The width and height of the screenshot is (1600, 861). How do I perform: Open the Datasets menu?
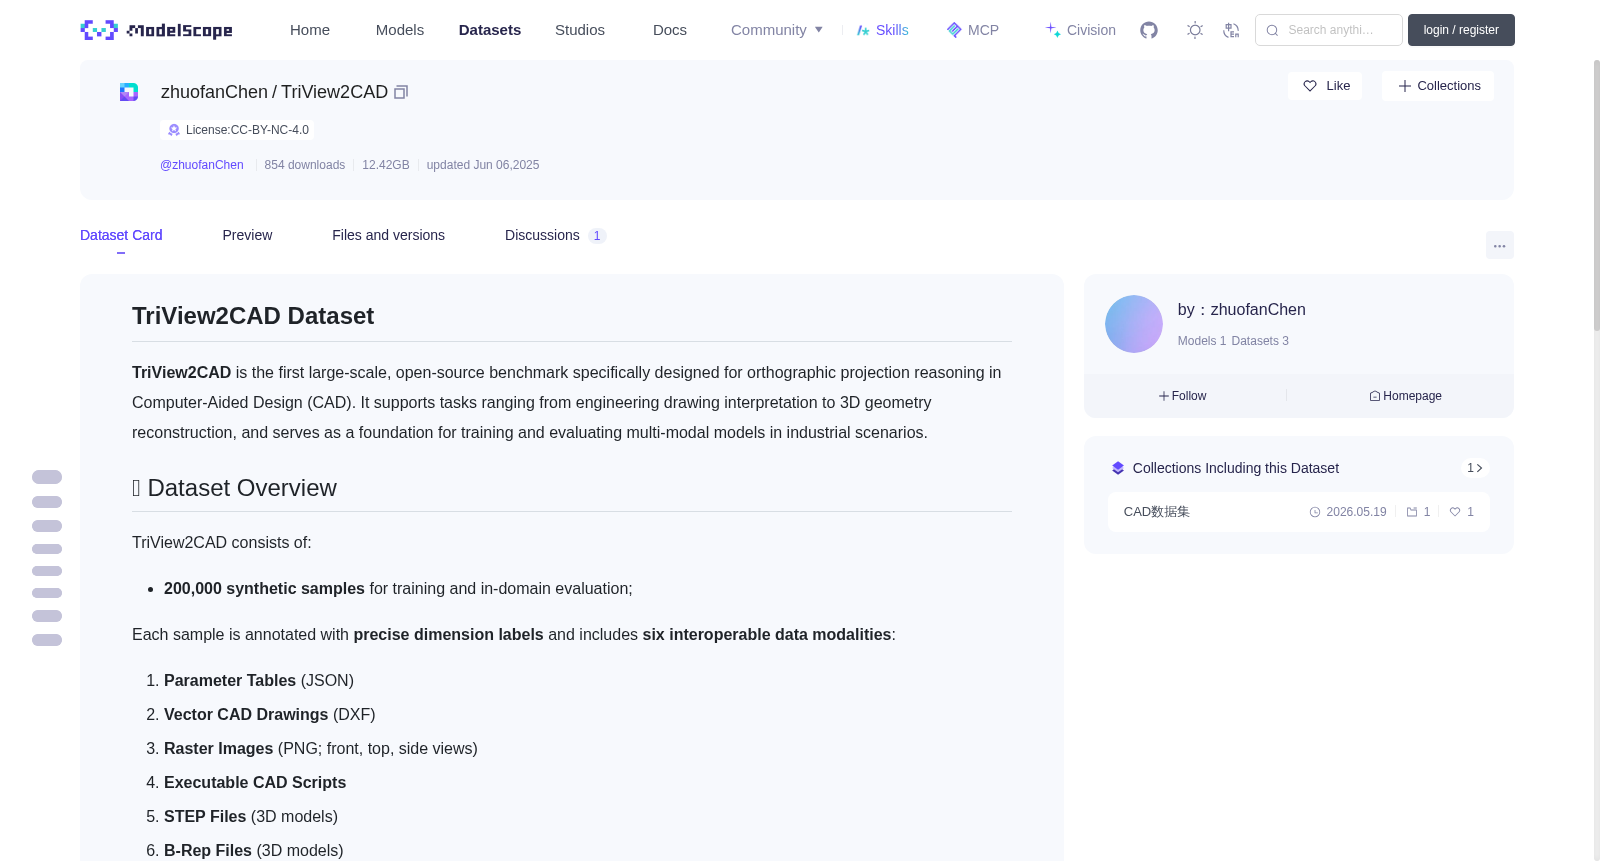pyautogui.click(x=490, y=30)
